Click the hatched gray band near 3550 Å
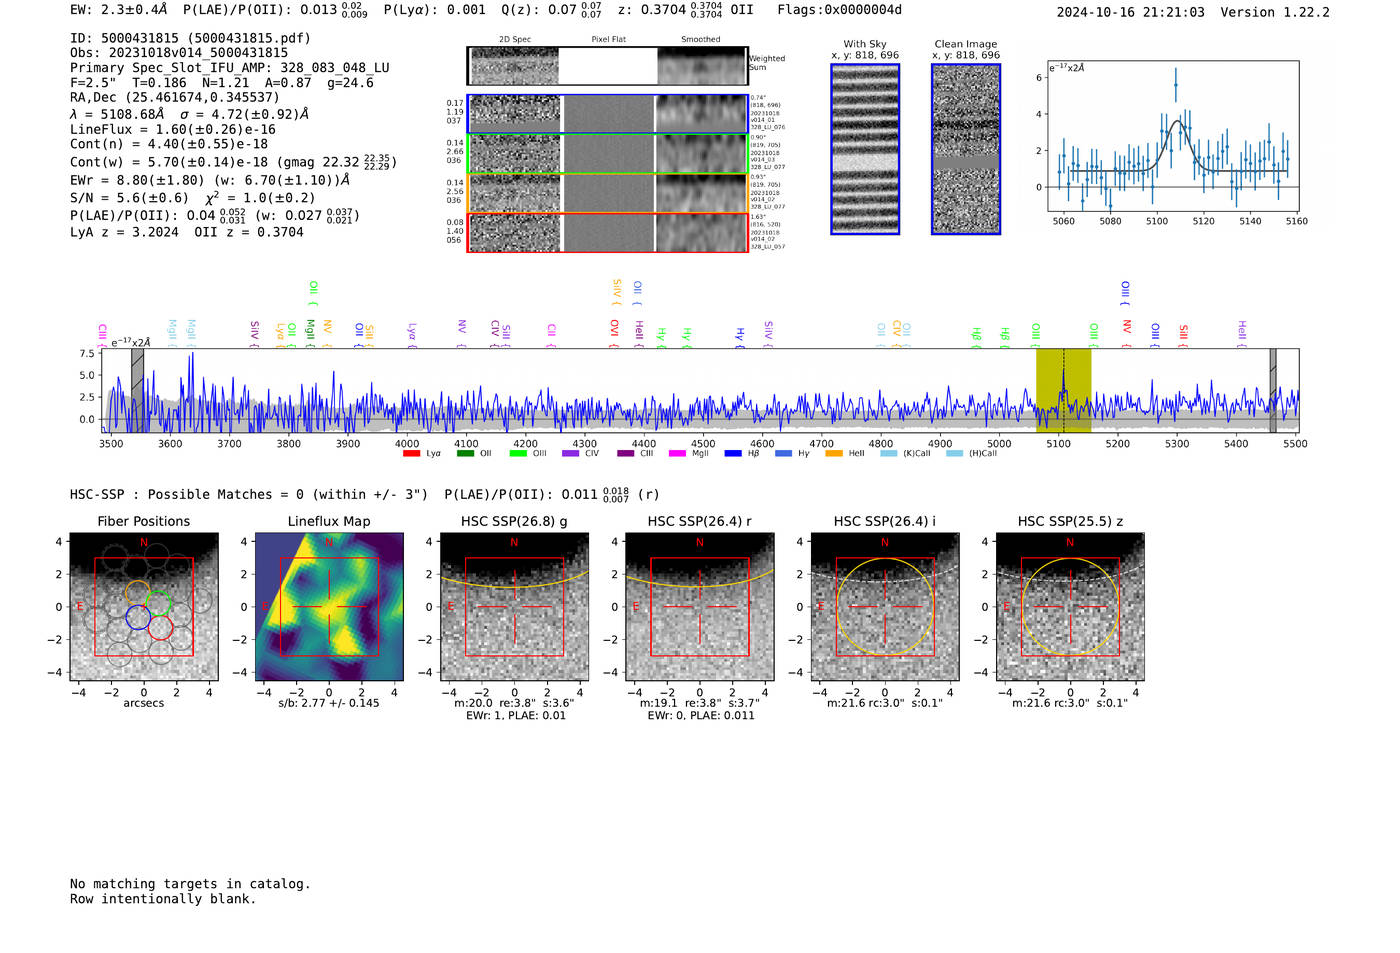This screenshot has height=953, width=1400. [137, 390]
